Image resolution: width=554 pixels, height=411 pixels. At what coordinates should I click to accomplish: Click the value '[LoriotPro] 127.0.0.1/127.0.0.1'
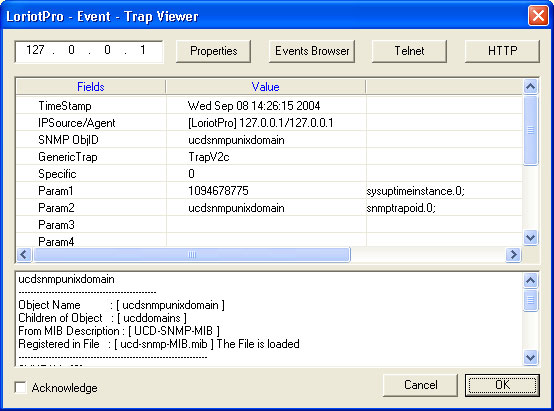point(260,123)
